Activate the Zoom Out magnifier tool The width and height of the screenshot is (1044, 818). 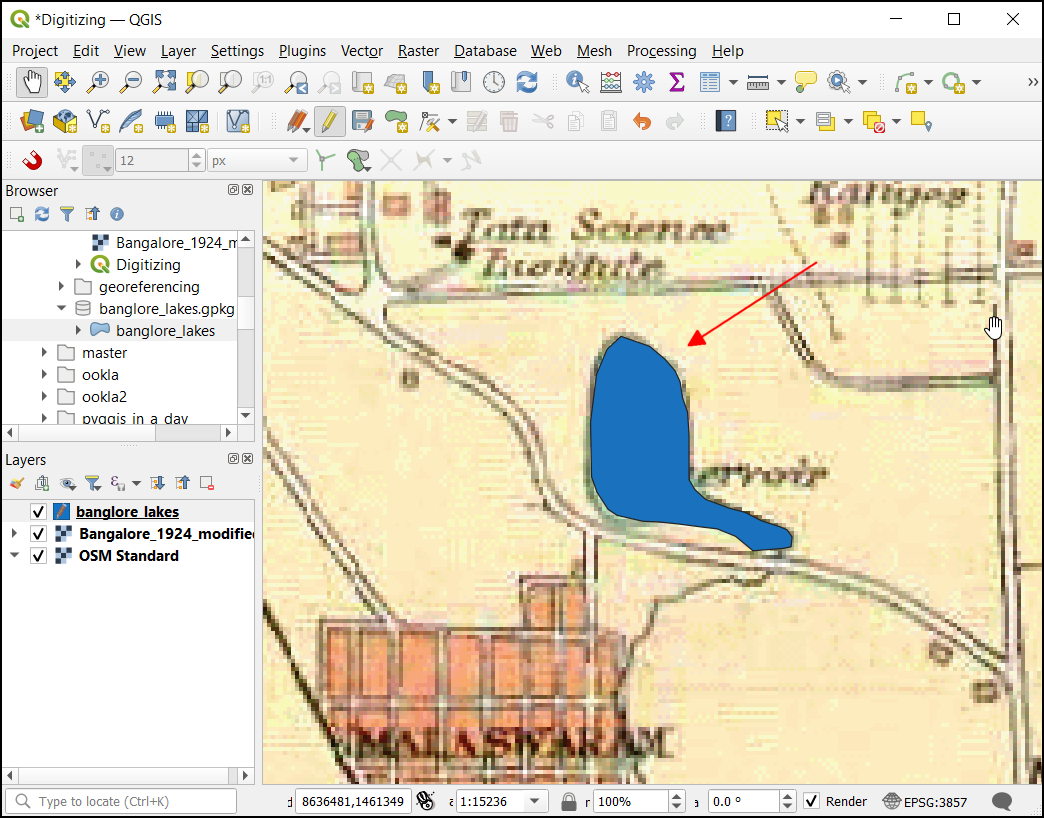pos(130,83)
